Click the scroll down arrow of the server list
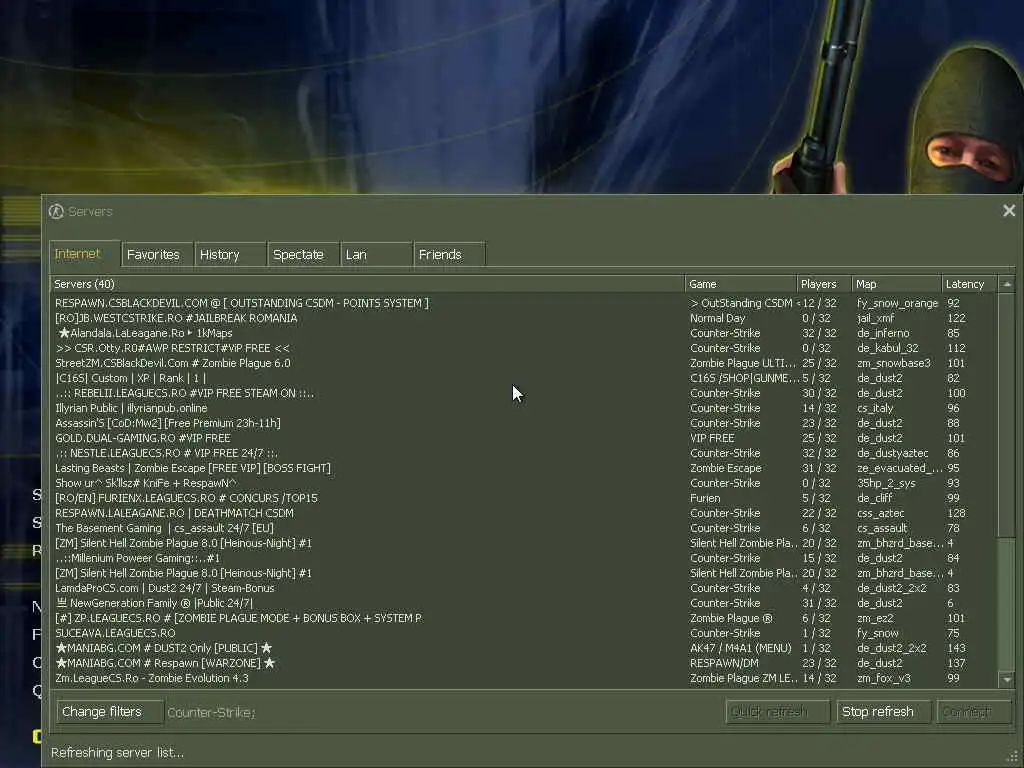The width and height of the screenshot is (1024, 768). click(x=1007, y=680)
